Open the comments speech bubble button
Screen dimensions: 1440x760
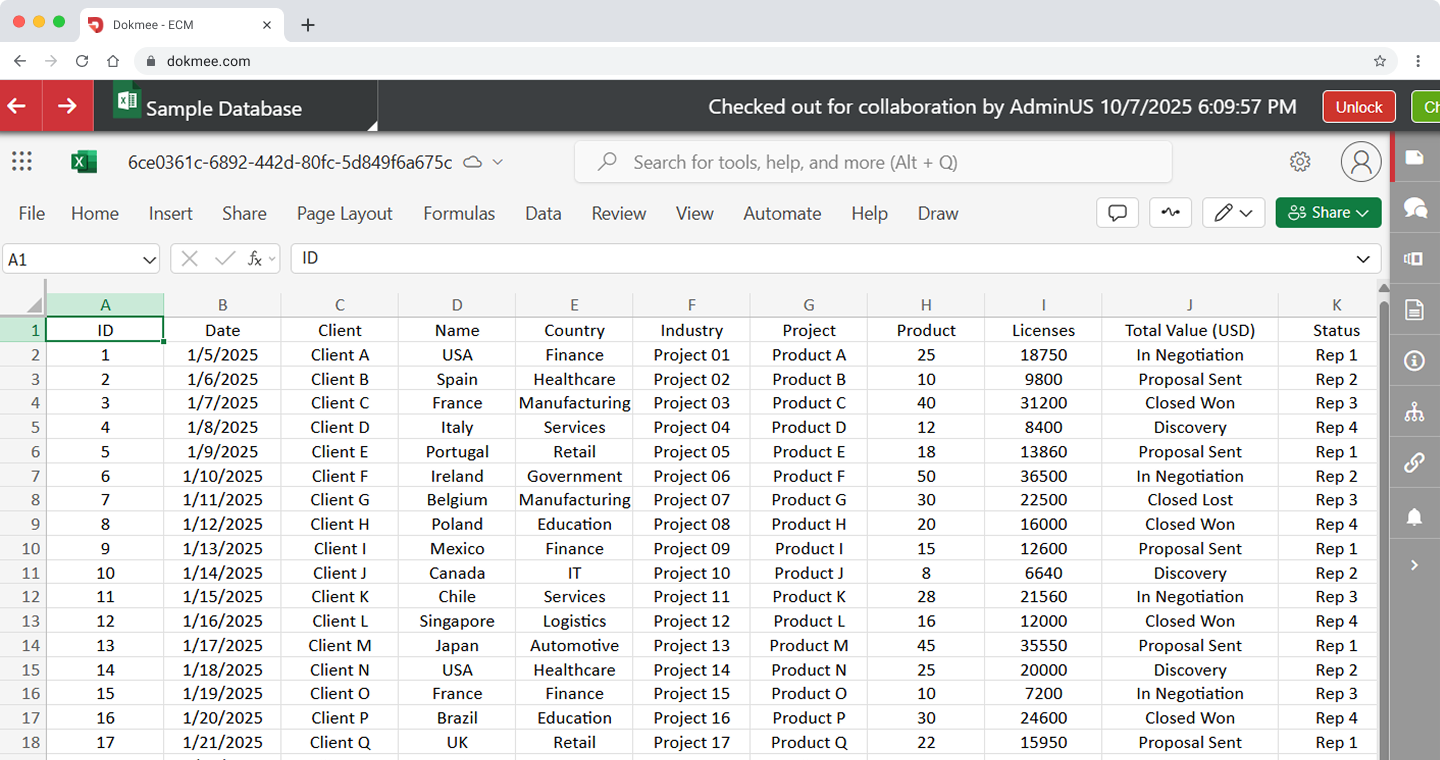[x=1118, y=212]
